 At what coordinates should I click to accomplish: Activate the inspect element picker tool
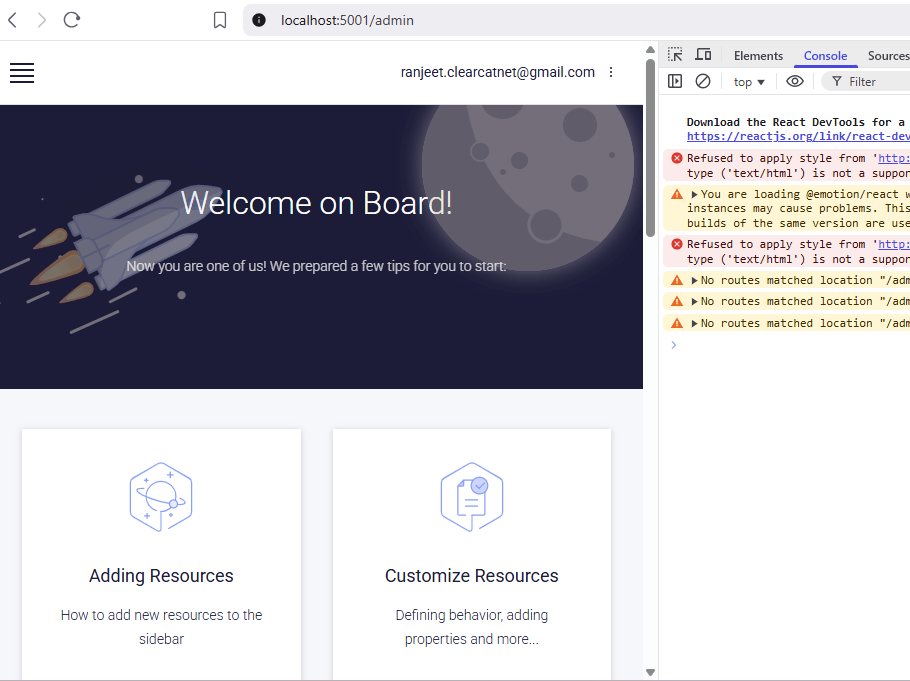[x=676, y=55]
